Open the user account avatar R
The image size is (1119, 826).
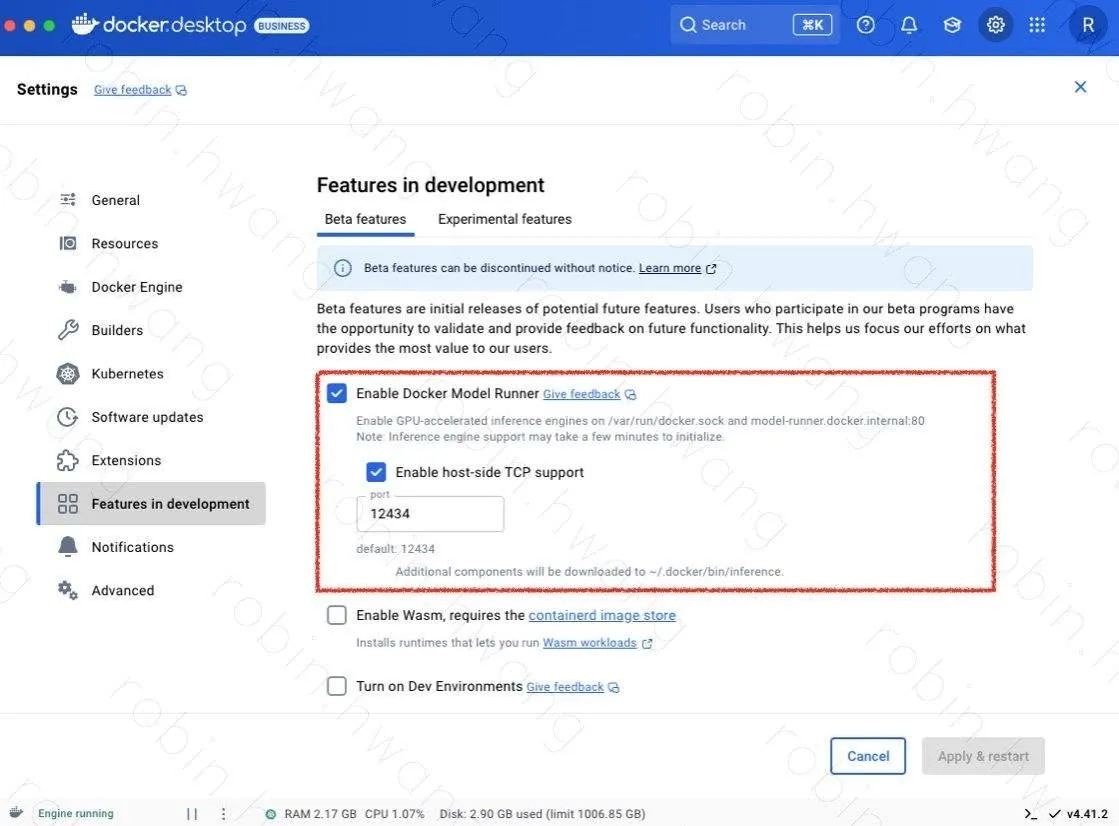pos(1088,25)
